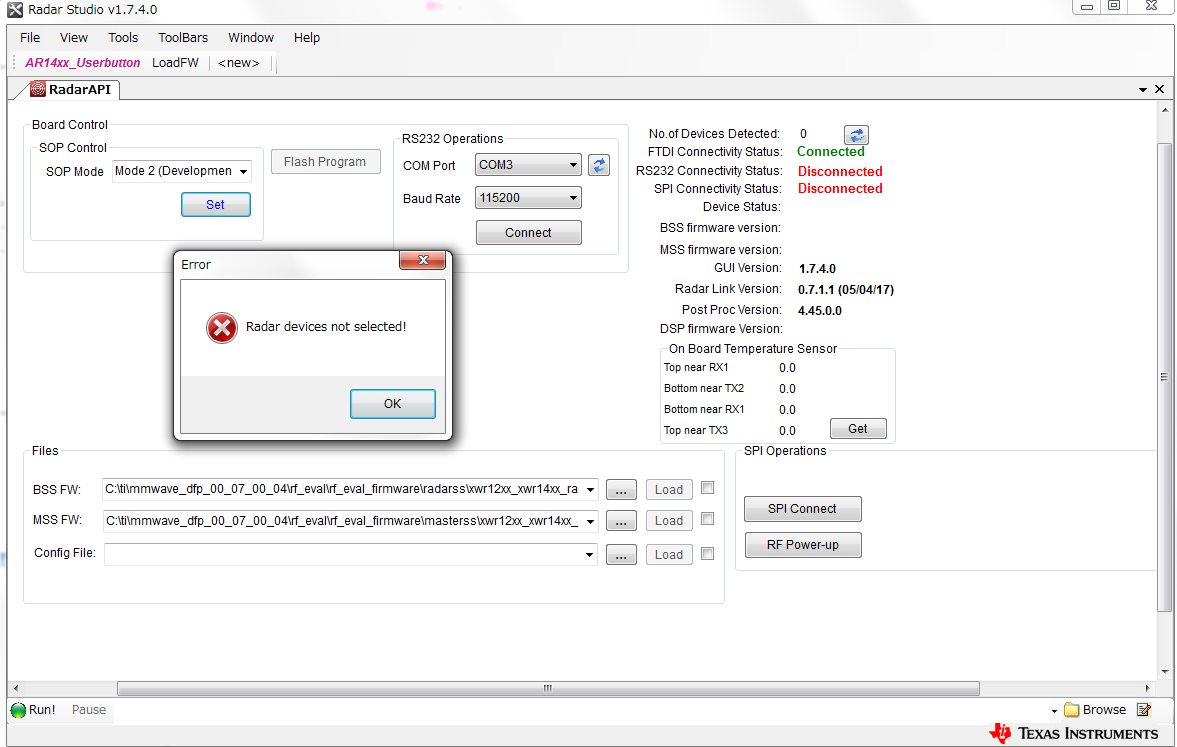The image size is (1177, 747).
Task: Open the File menu
Action: (30, 38)
